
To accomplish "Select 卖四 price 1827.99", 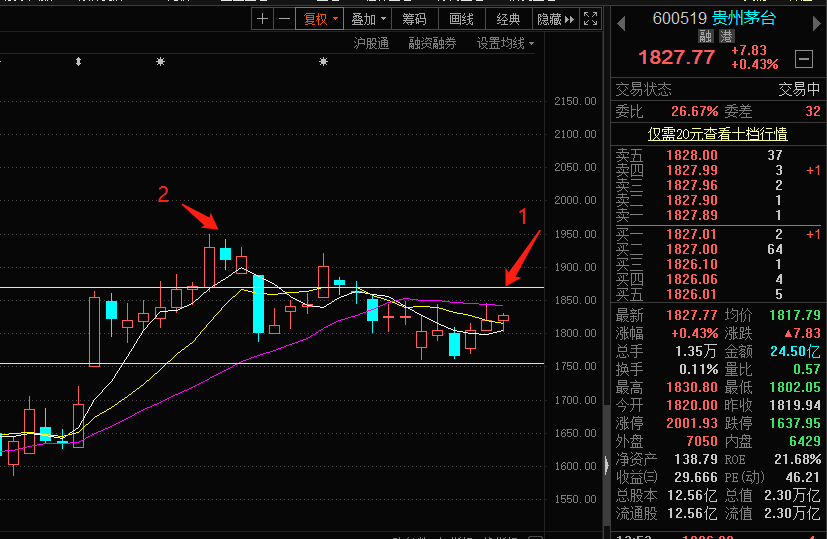I will 691,170.
